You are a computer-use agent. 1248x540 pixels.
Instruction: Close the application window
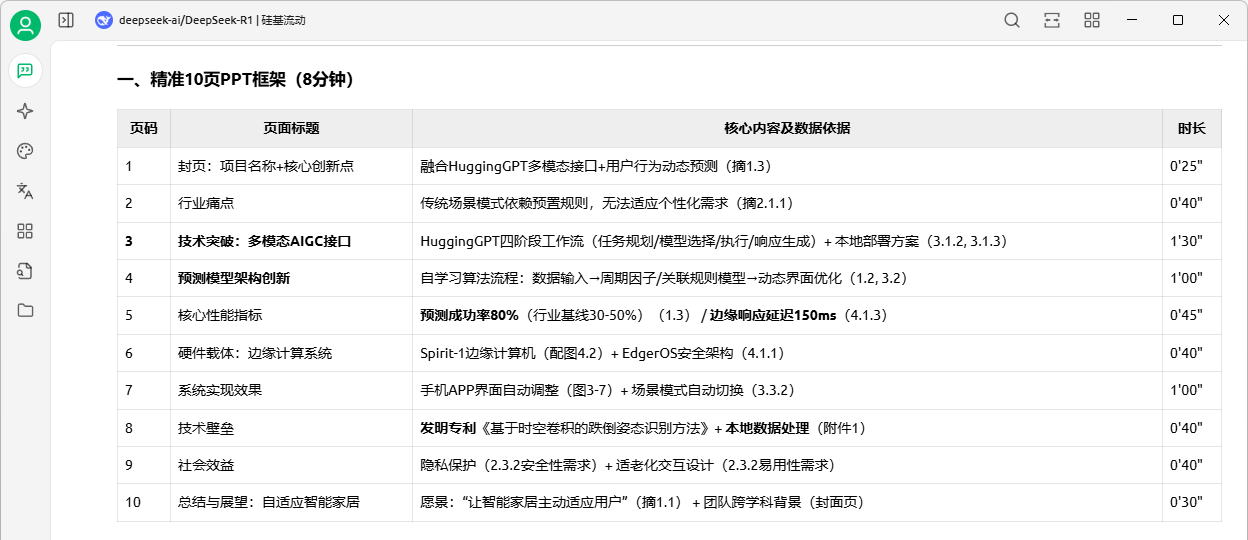(1224, 20)
